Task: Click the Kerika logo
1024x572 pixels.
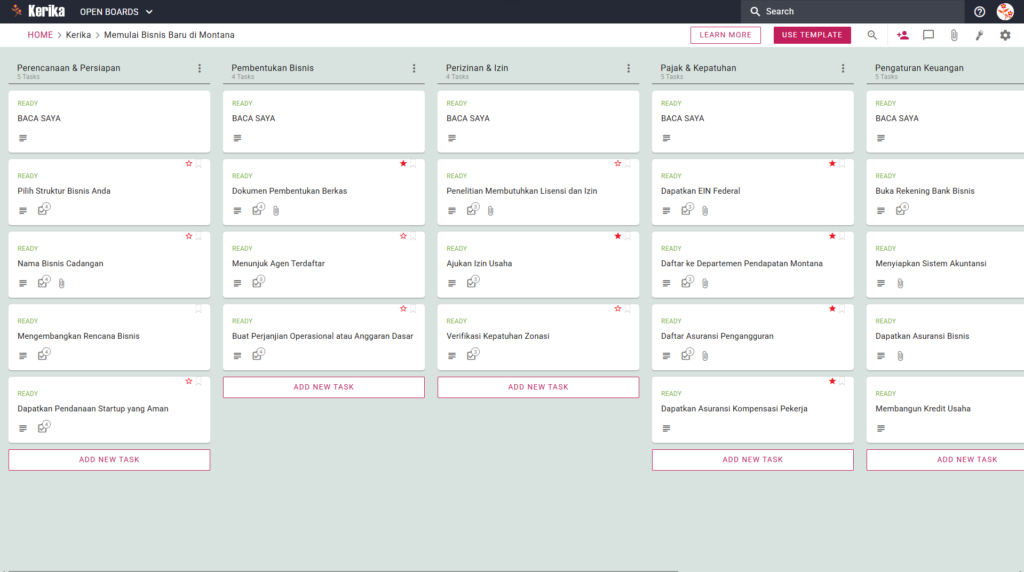Action: click(x=38, y=11)
